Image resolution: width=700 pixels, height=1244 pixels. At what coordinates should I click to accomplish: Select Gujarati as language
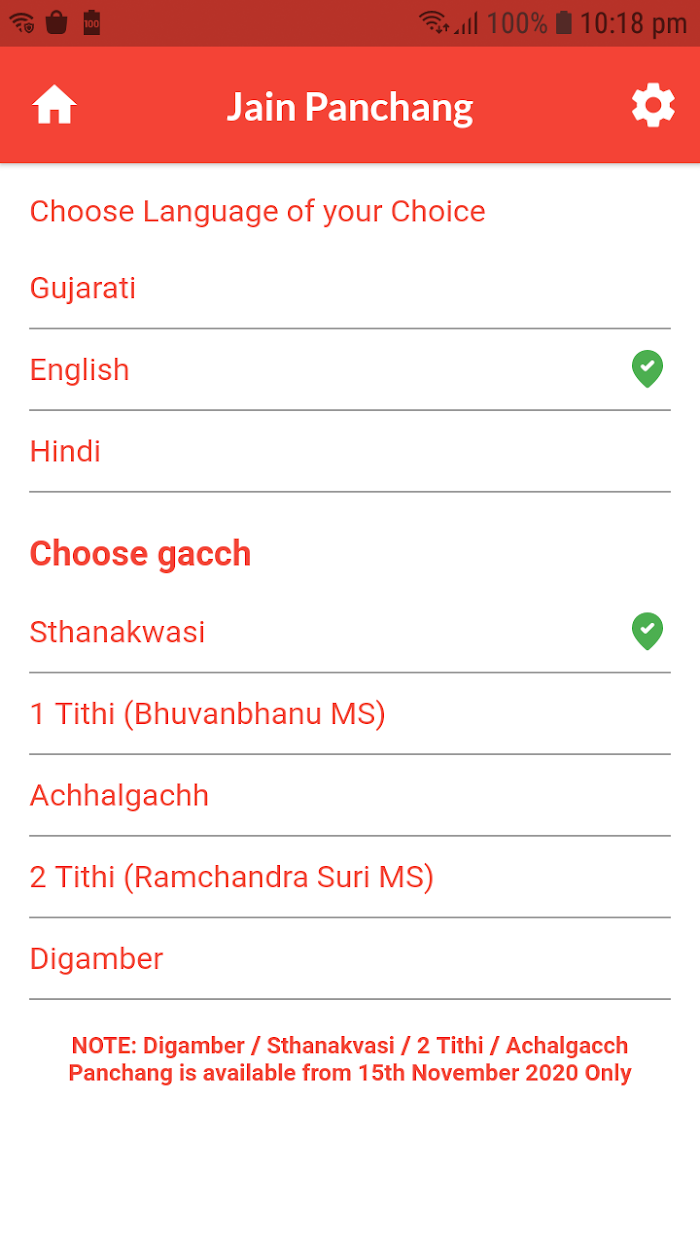[x=350, y=288]
